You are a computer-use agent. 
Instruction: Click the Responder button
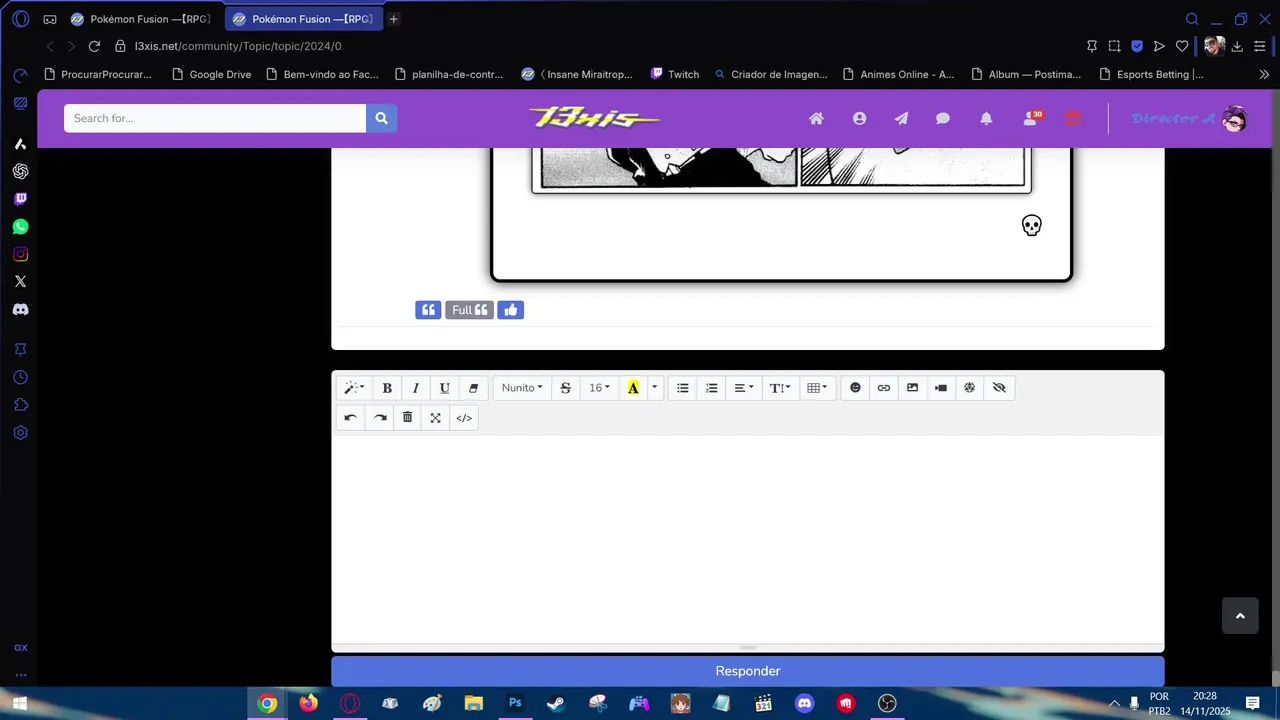[x=748, y=671]
